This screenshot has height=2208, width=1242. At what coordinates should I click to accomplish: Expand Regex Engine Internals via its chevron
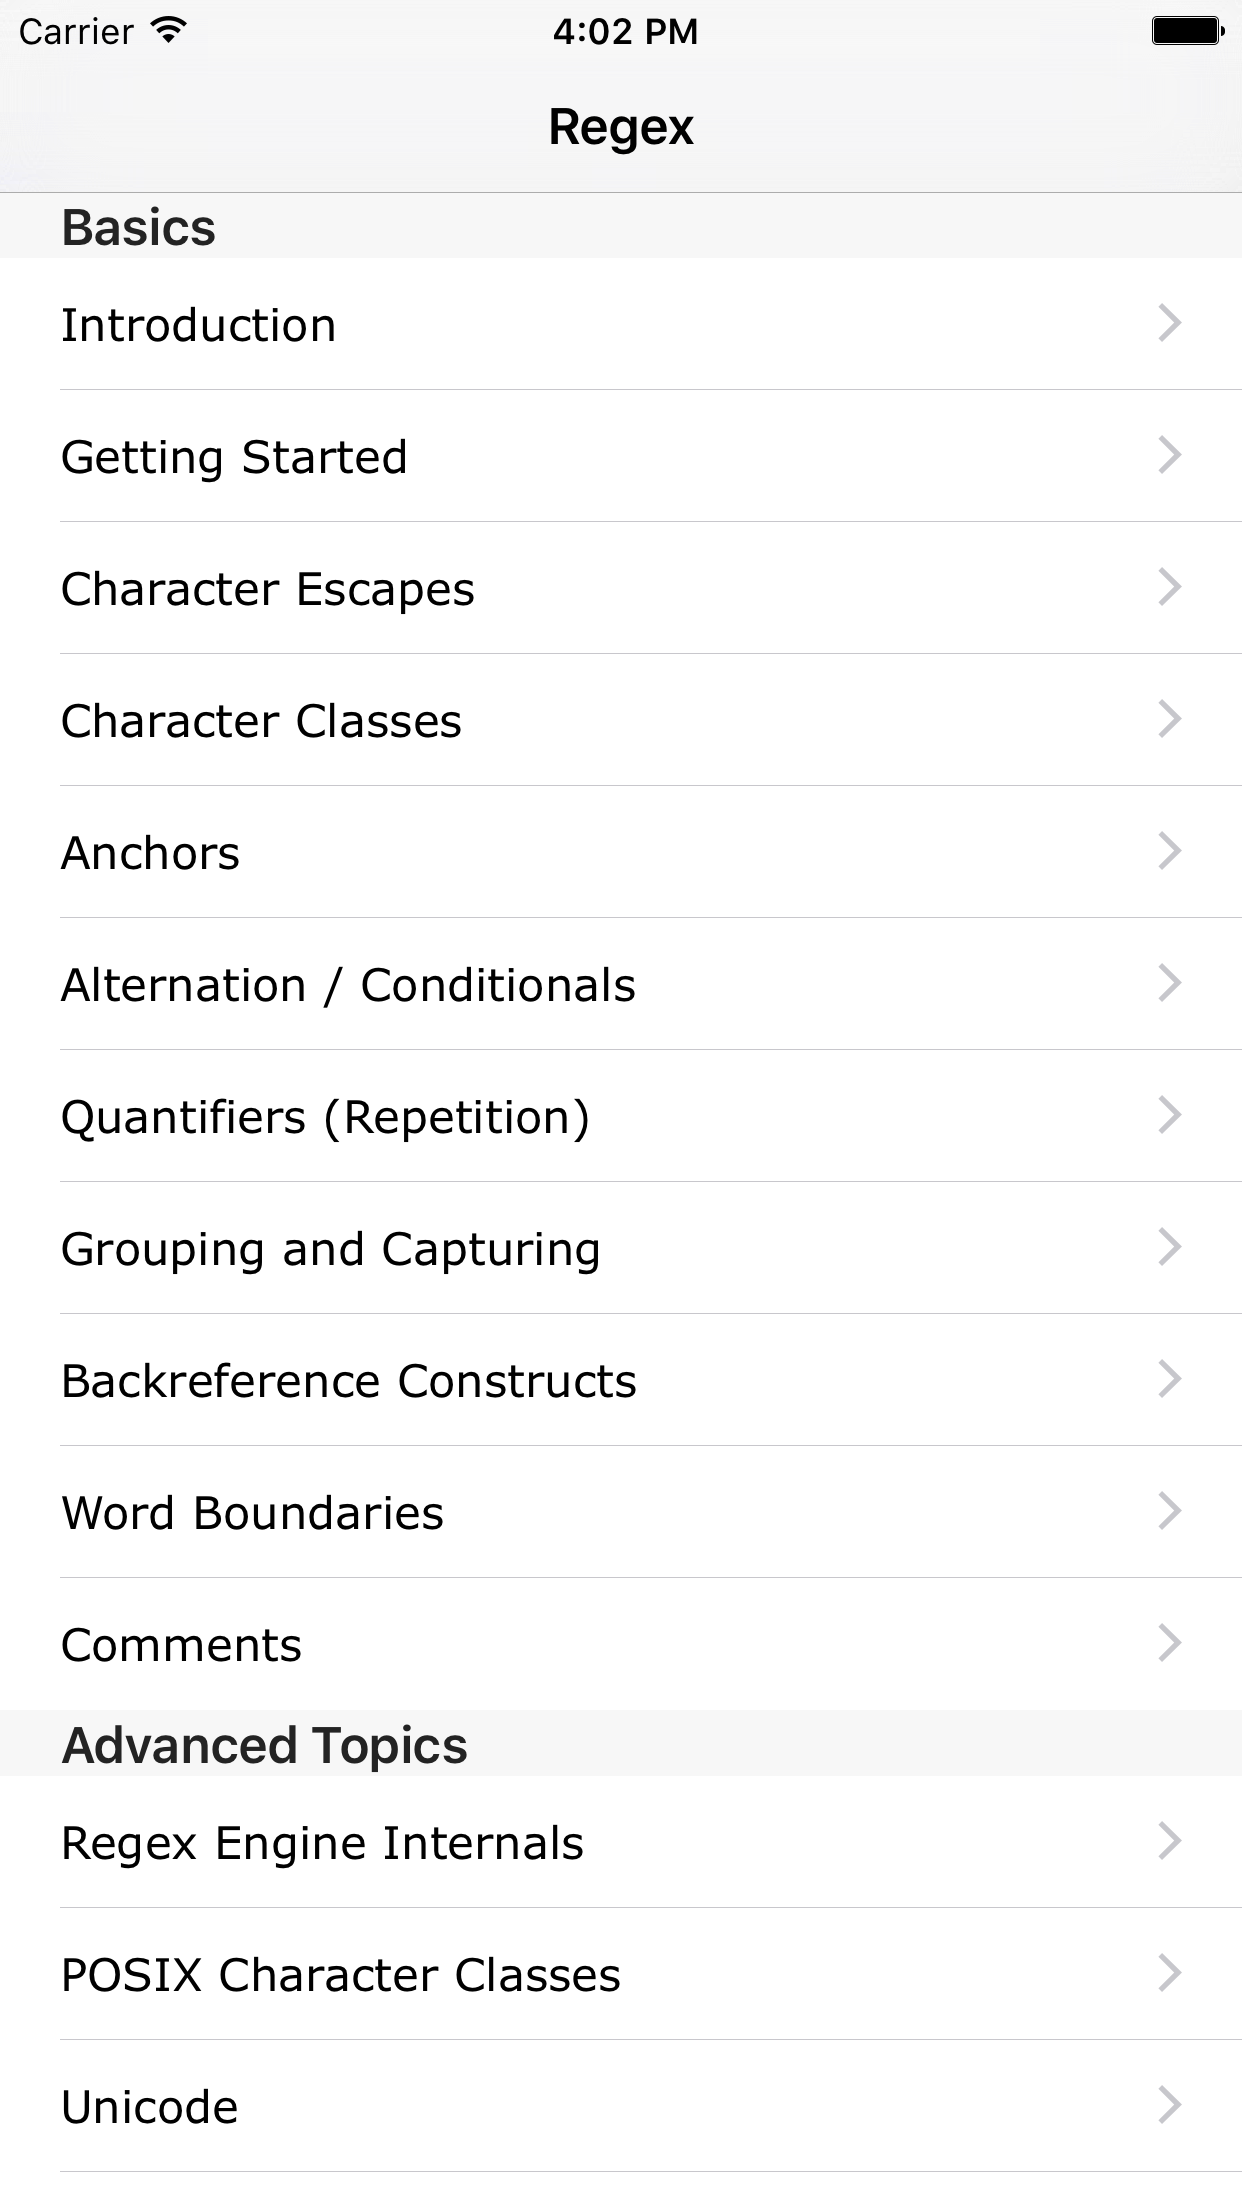pos(1169,1841)
